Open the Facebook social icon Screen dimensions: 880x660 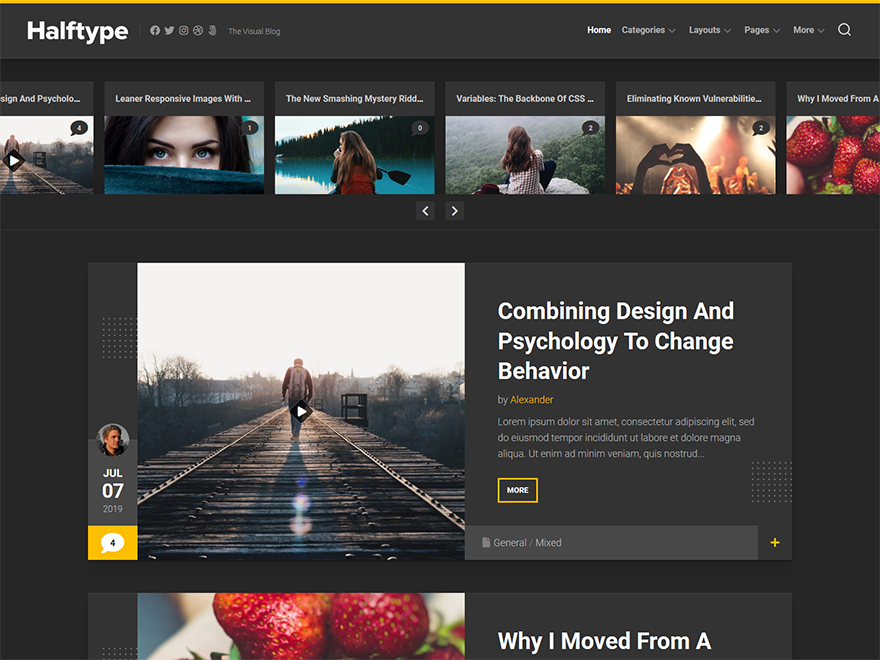tap(155, 30)
